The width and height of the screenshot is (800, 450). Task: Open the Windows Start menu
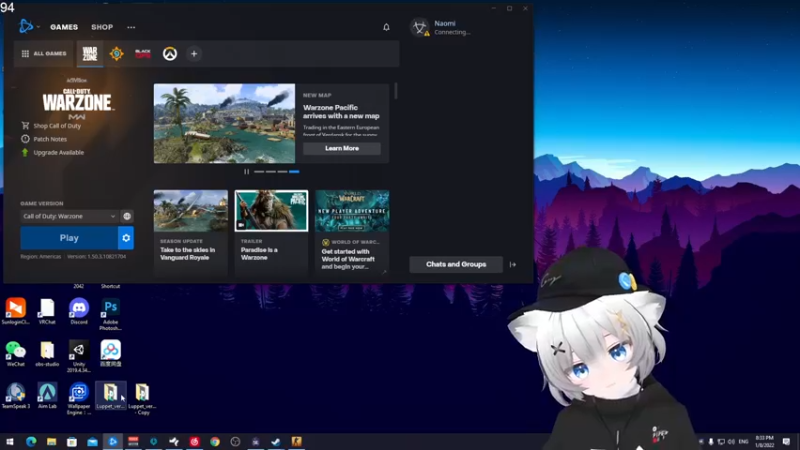(x=10, y=442)
